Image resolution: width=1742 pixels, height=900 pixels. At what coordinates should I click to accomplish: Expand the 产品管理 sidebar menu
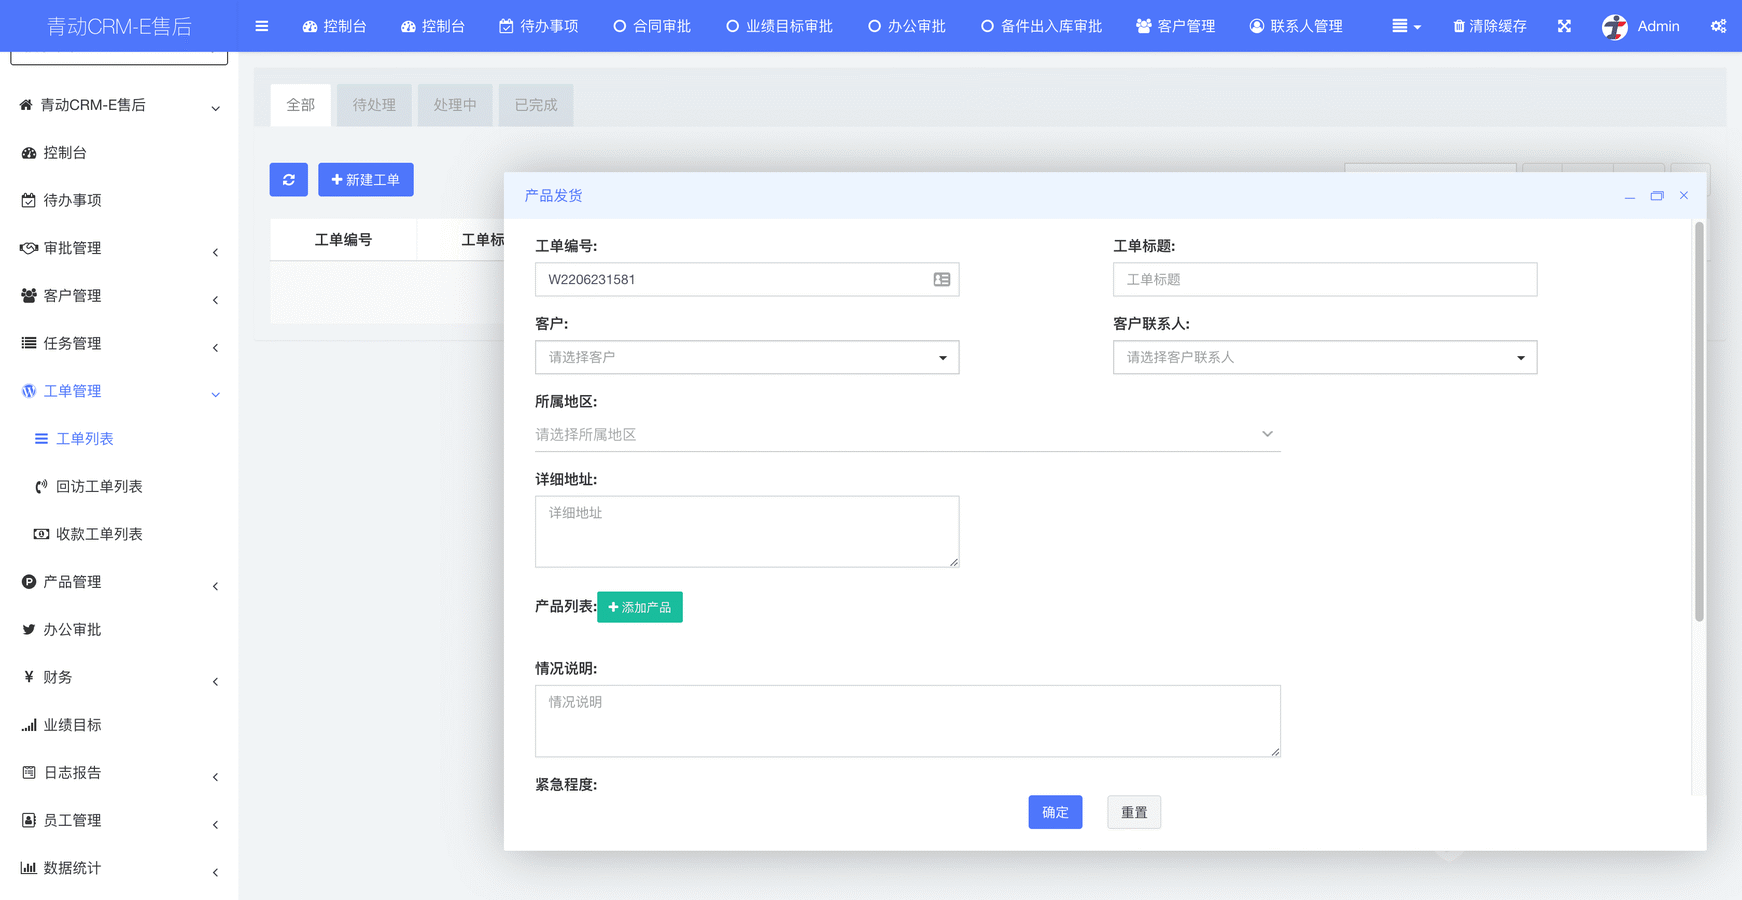tap(118, 582)
